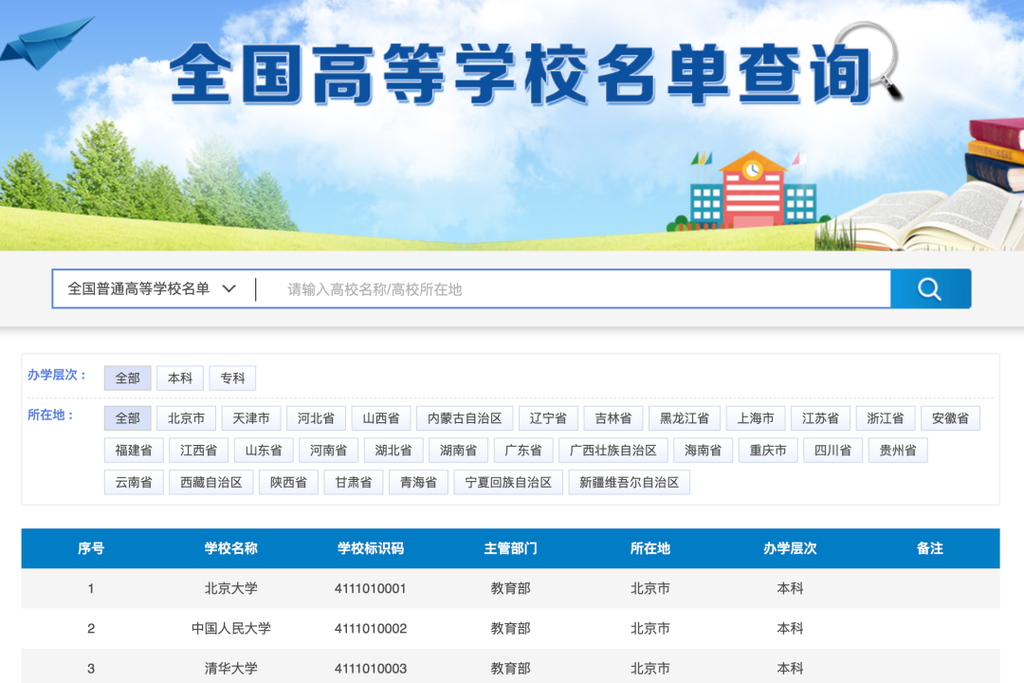Open the 全国普通高等学校名单 dropdown
The height and width of the screenshot is (683, 1024).
pos(152,289)
